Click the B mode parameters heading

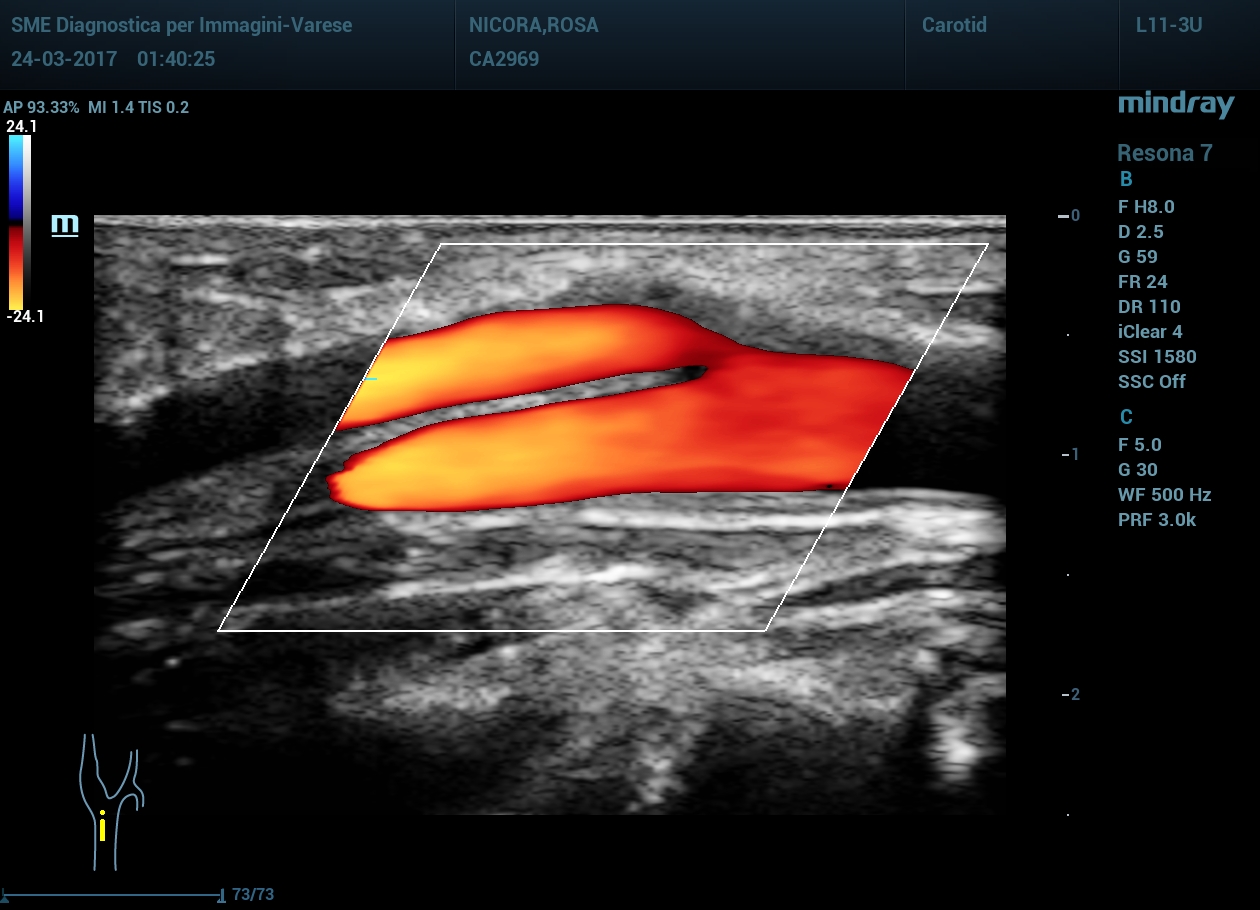coord(1126,180)
